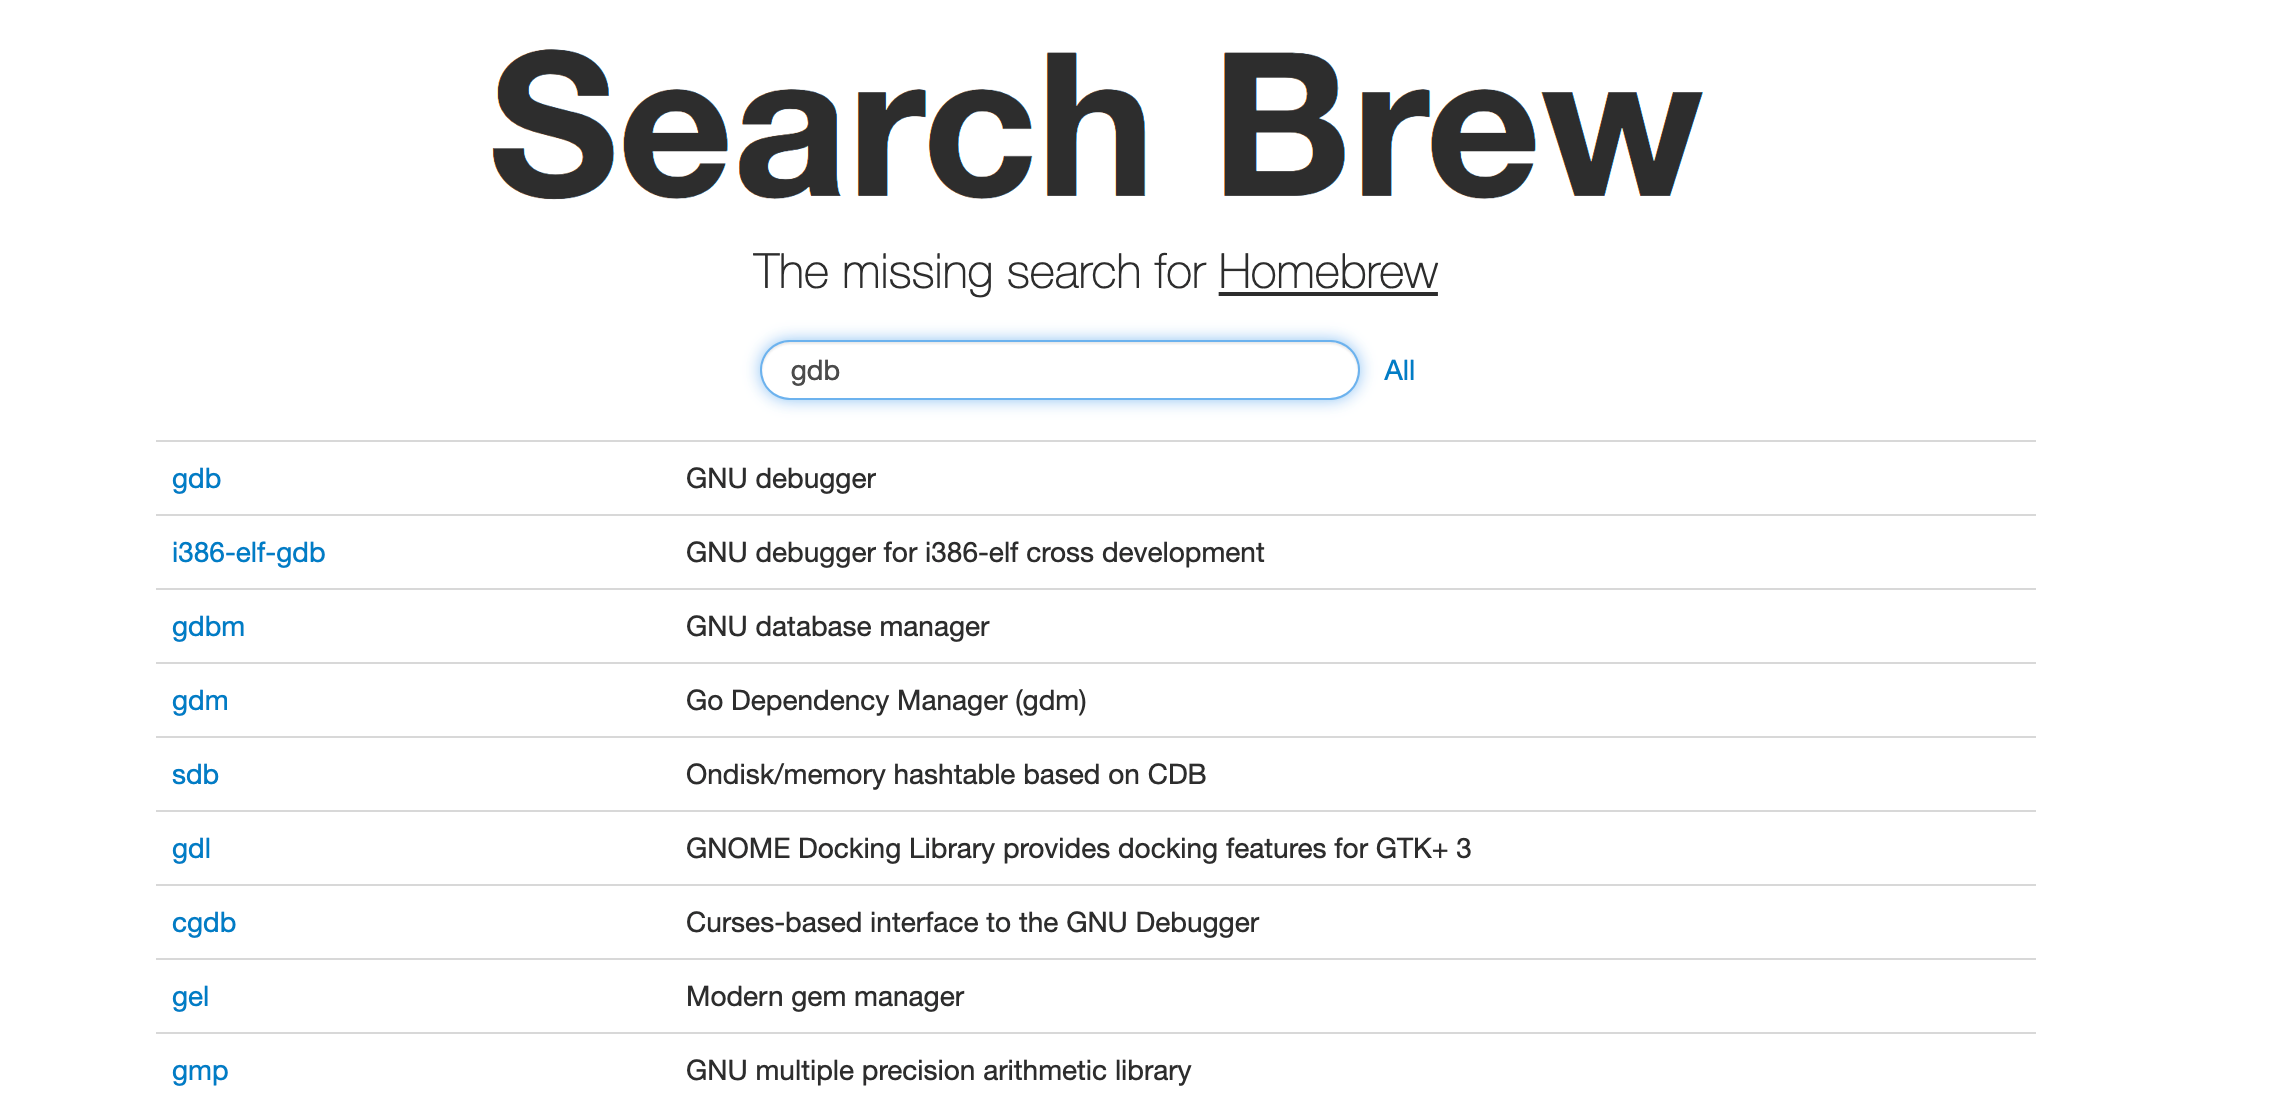Select the gdbm package link

[208, 627]
